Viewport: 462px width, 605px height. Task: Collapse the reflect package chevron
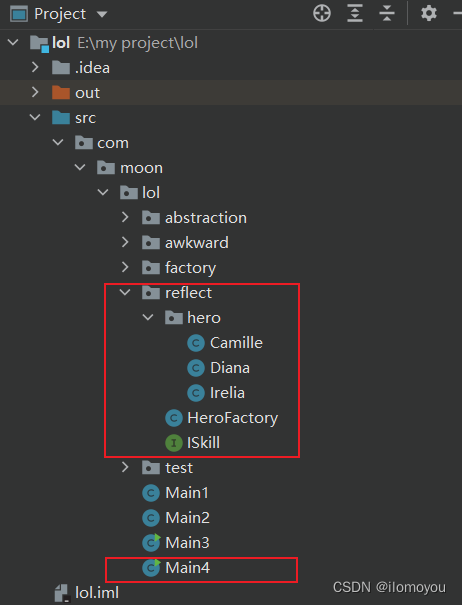125,292
